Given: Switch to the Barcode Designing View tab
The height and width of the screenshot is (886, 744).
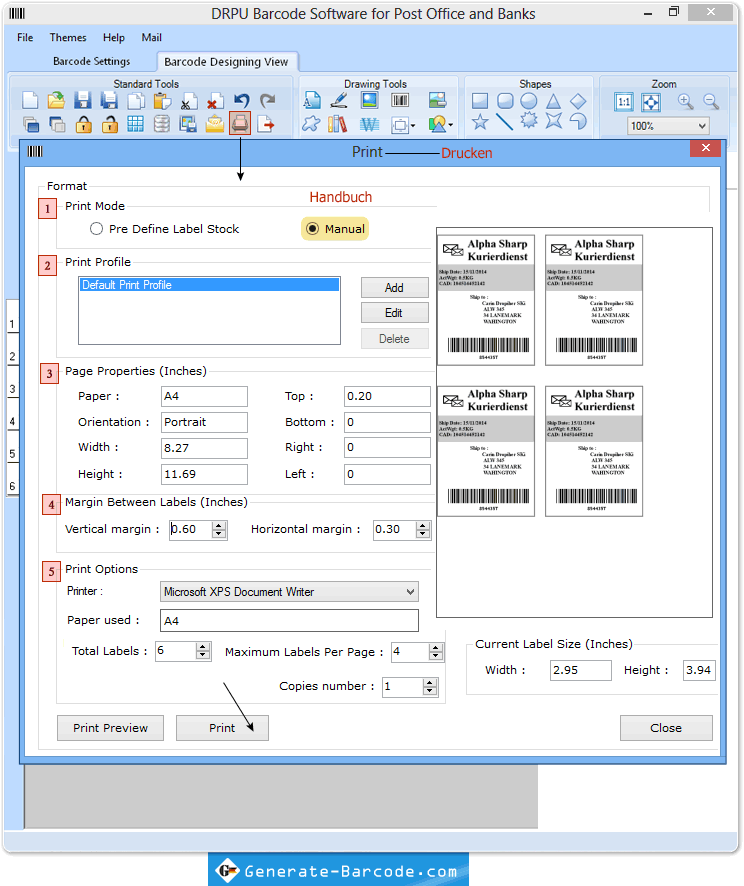Looking at the screenshot, I should 226,62.
